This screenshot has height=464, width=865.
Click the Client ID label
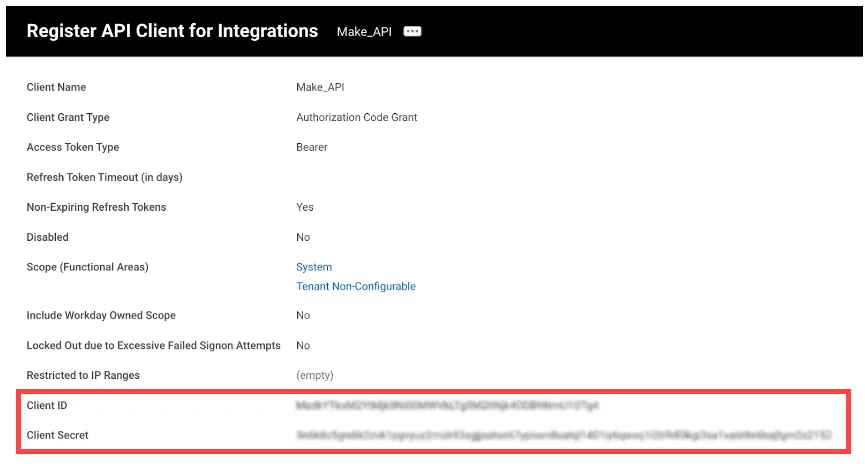click(47, 406)
